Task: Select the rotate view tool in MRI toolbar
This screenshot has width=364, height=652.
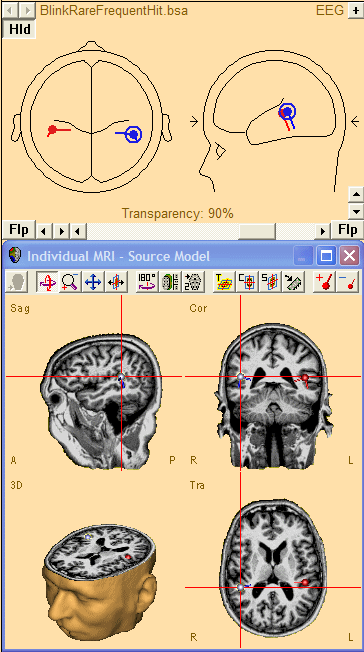Action: click(x=47, y=282)
